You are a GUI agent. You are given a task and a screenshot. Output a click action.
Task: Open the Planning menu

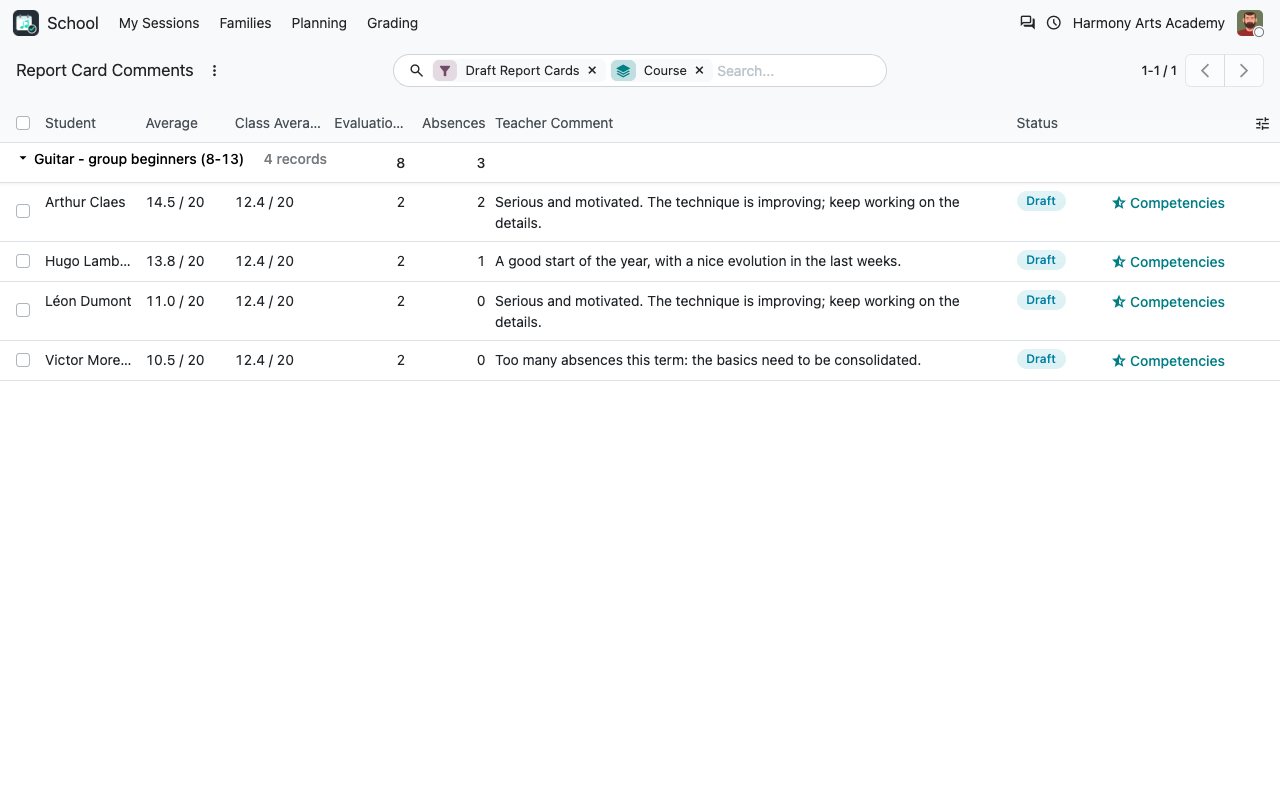319,23
